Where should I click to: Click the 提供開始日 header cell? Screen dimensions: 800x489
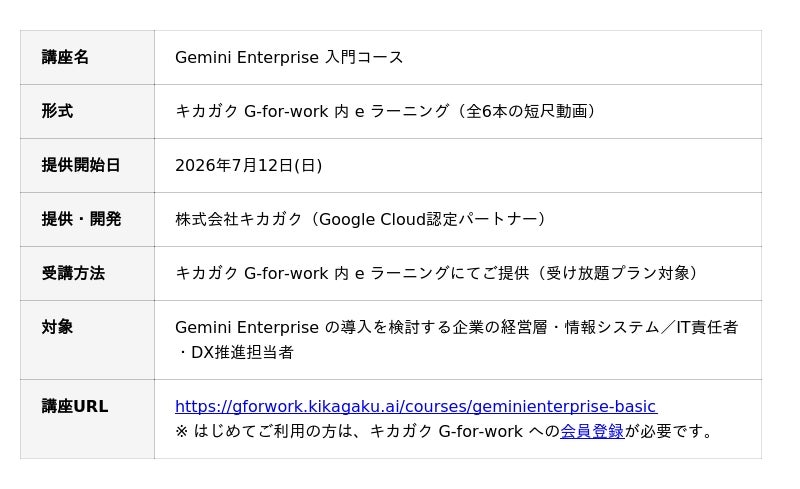point(87,165)
